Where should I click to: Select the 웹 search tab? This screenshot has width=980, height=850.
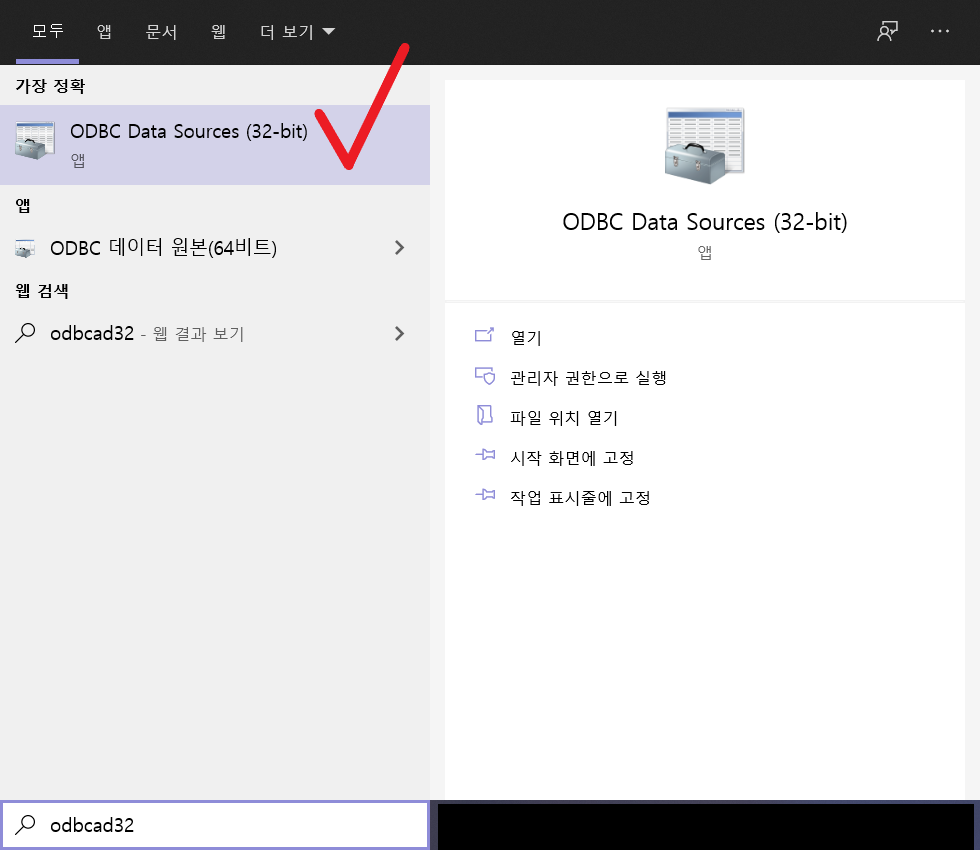218,31
